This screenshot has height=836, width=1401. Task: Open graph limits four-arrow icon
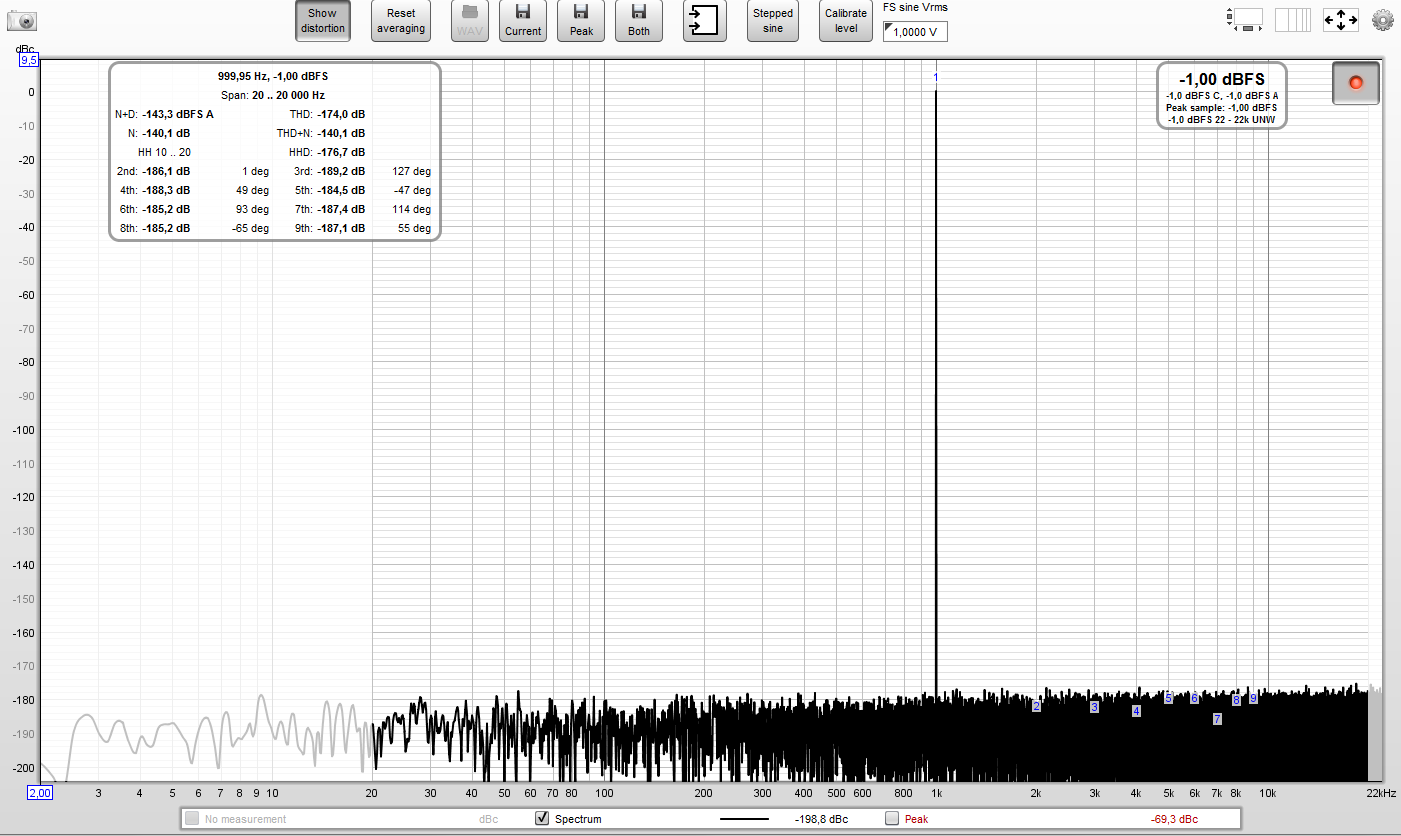[x=1340, y=20]
